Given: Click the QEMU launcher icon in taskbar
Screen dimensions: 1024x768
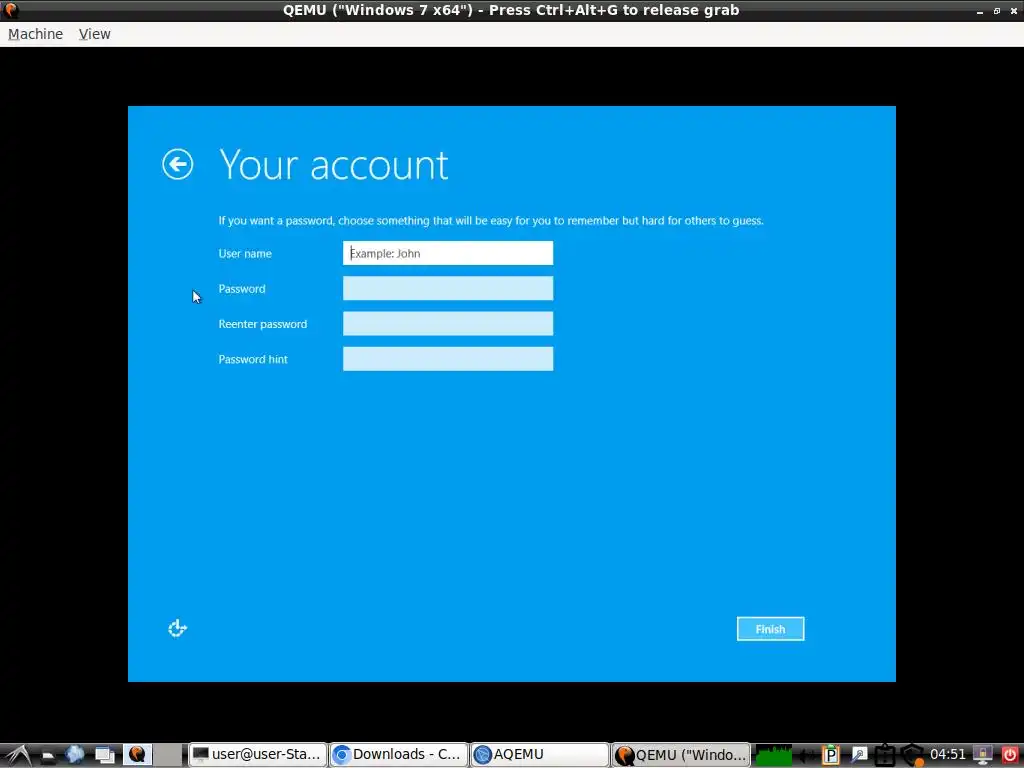Looking at the screenshot, I should coord(137,754).
